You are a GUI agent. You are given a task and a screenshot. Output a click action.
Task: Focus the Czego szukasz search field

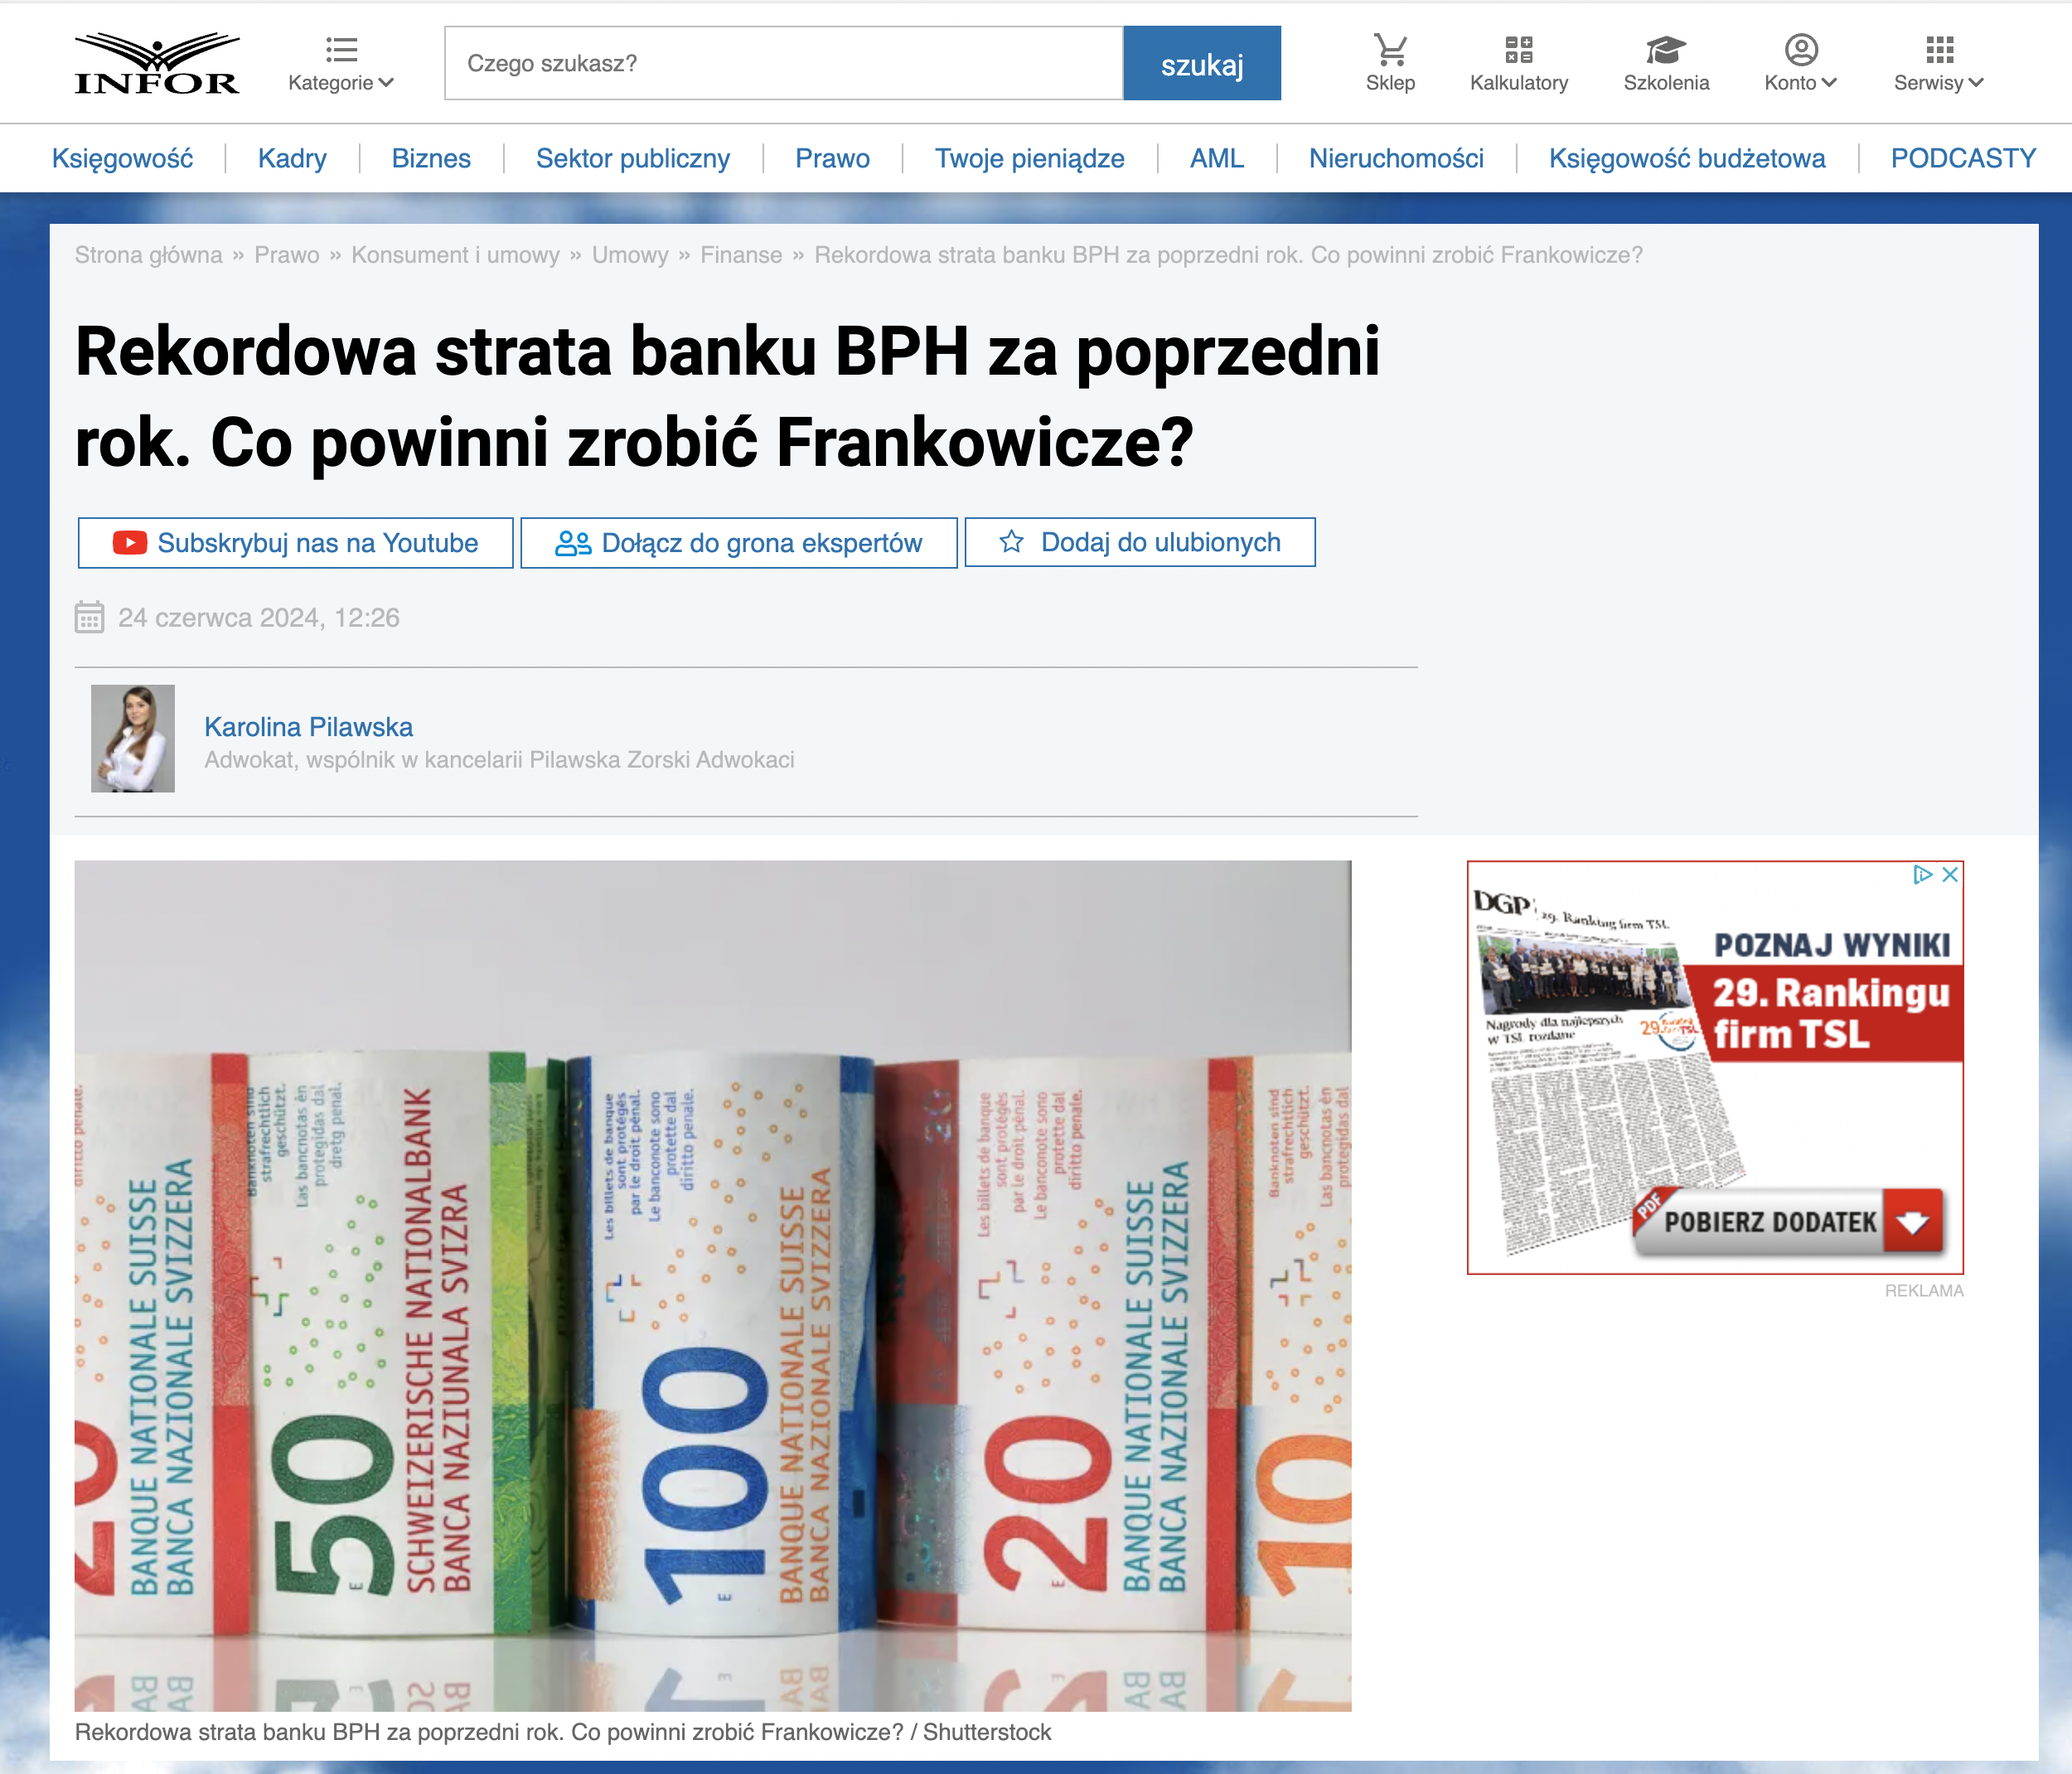[784, 63]
